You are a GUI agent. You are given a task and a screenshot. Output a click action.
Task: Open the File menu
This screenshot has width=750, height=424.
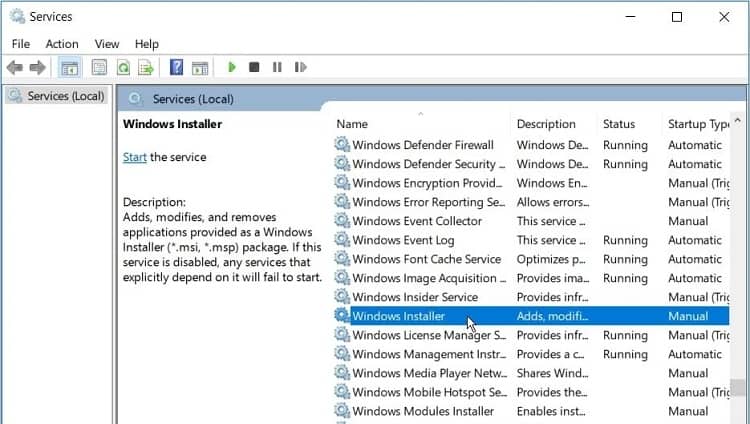(21, 44)
